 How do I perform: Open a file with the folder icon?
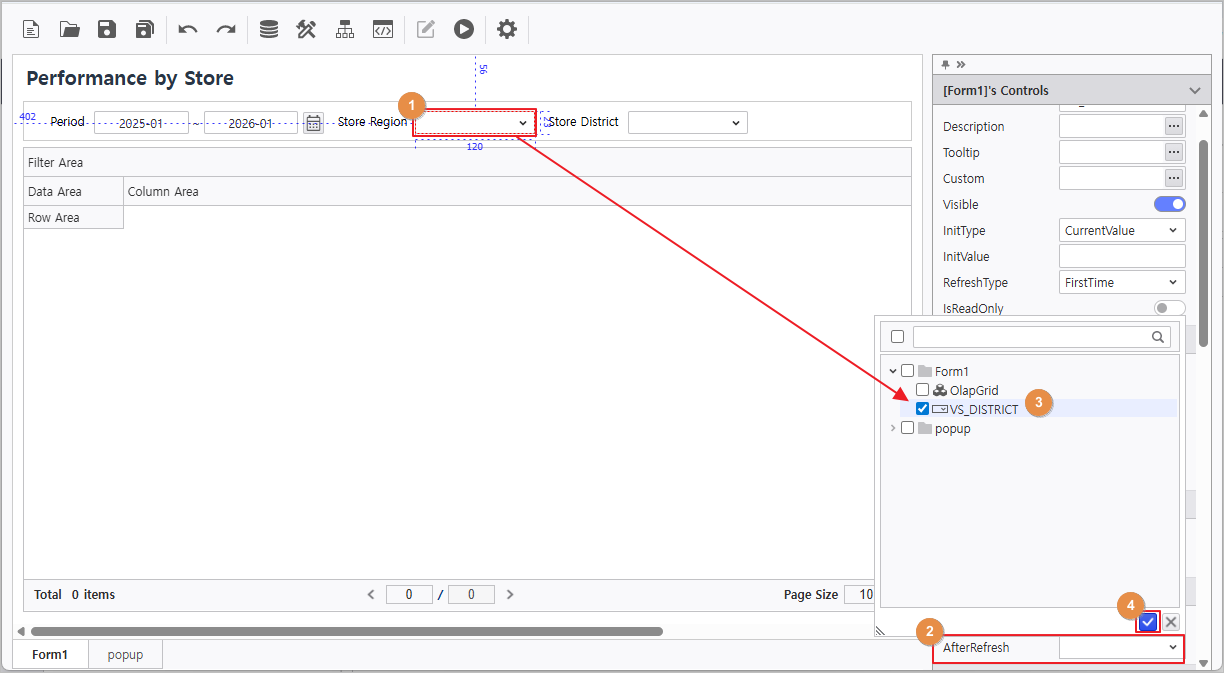(69, 29)
